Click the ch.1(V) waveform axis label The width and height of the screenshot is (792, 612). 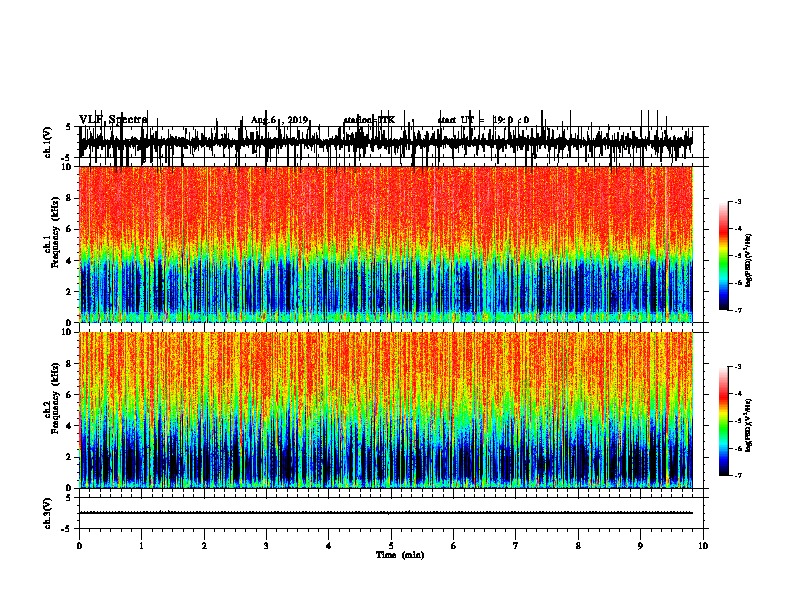(x=47, y=142)
